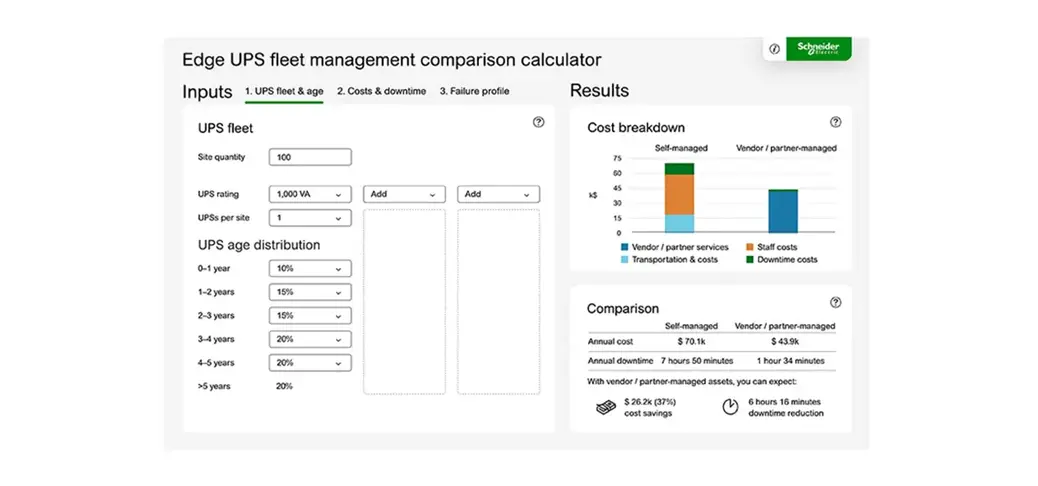Click the self-managed light blue transportation bar

point(679,224)
